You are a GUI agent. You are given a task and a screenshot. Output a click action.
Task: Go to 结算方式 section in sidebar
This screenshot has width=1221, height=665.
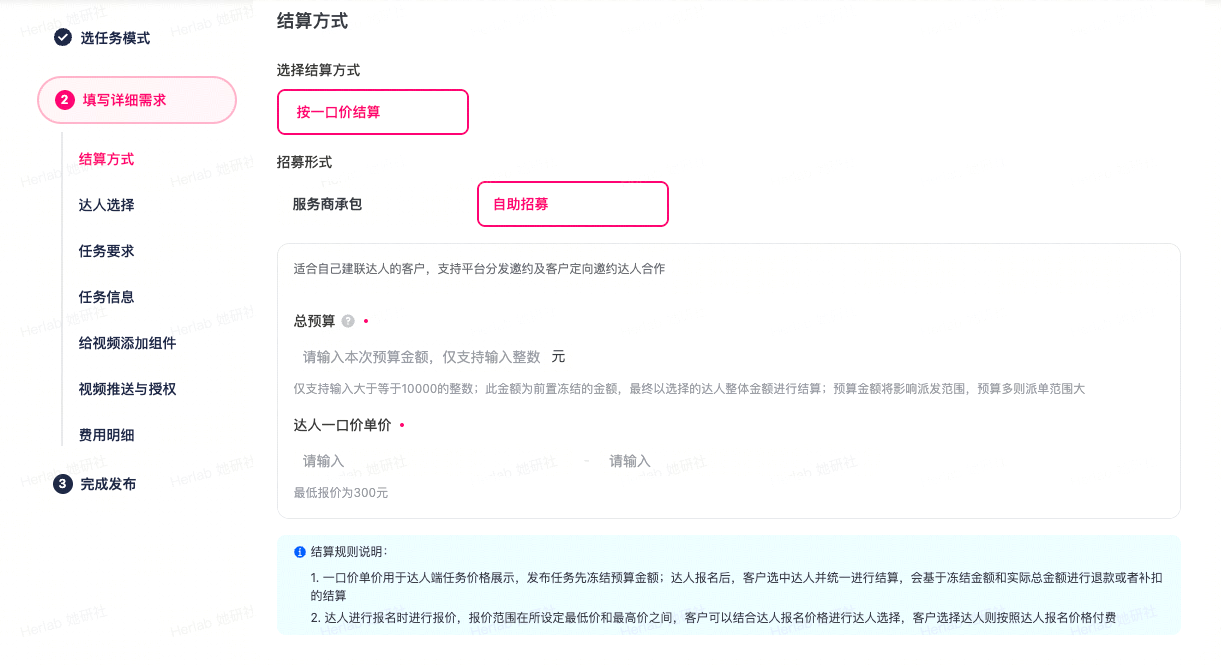[106, 159]
